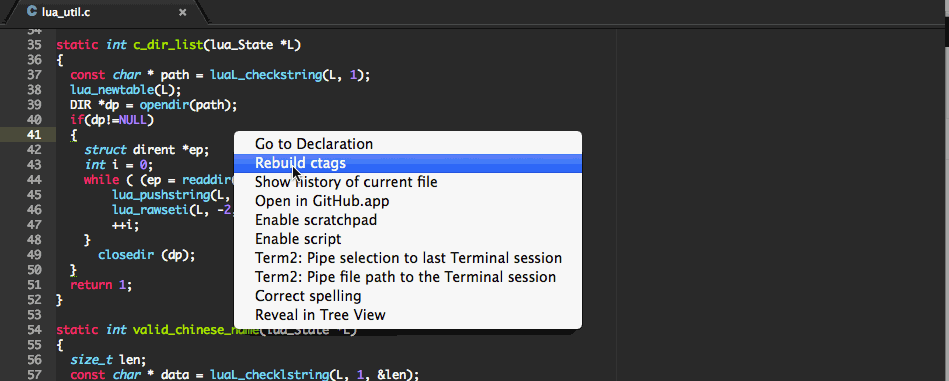The height and width of the screenshot is (381, 949).
Task: Click the C file icon on lua_util.c tab
Action: (31, 12)
